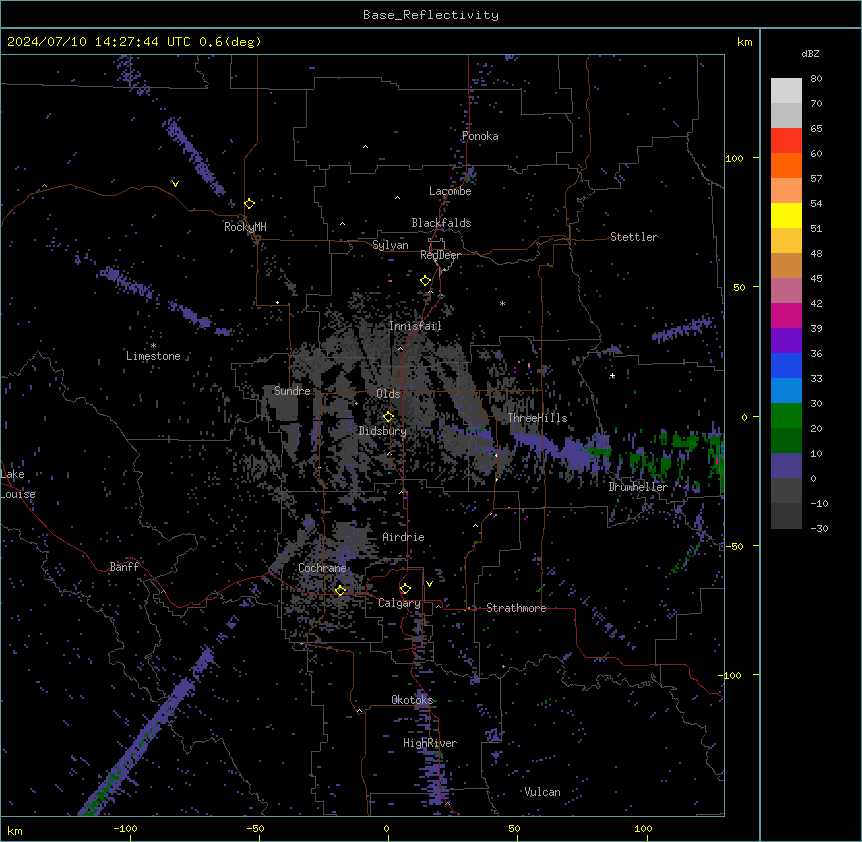Click the Limestone label
This screenshot has height=842, width=862.
point(153,356)
